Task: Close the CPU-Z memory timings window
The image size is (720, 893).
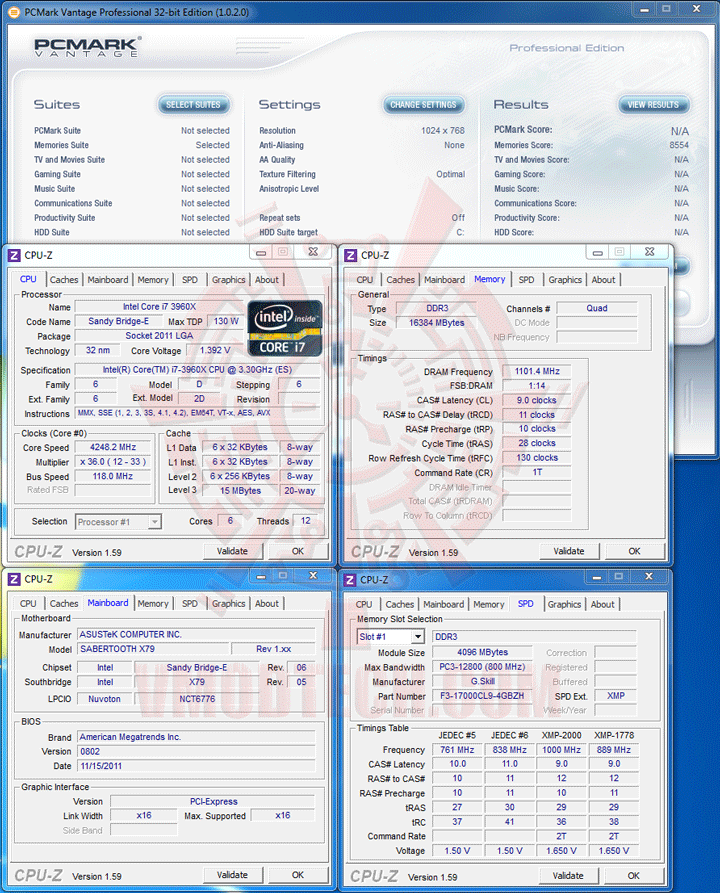Action: [649, 252]
